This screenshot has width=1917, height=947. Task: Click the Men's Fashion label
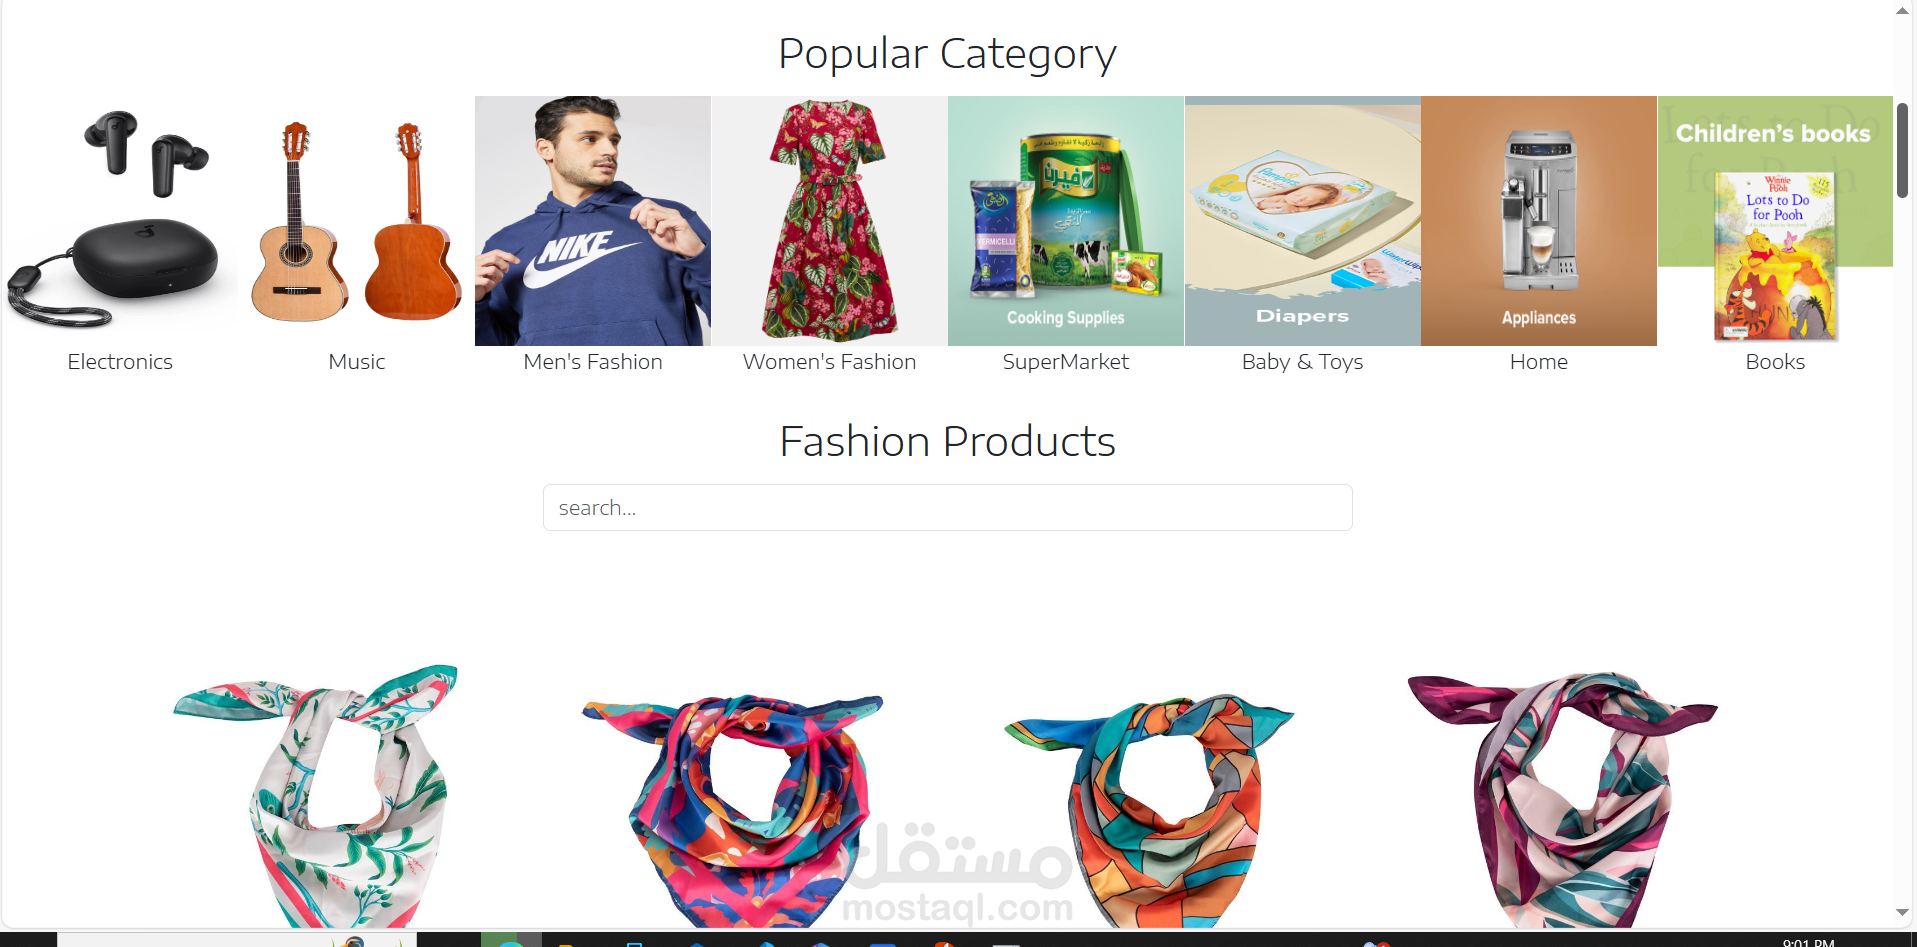pos(593,362)
